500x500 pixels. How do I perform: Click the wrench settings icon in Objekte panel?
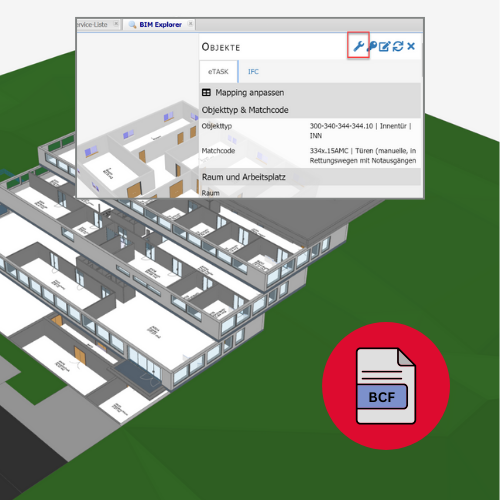tap(358, 46)
